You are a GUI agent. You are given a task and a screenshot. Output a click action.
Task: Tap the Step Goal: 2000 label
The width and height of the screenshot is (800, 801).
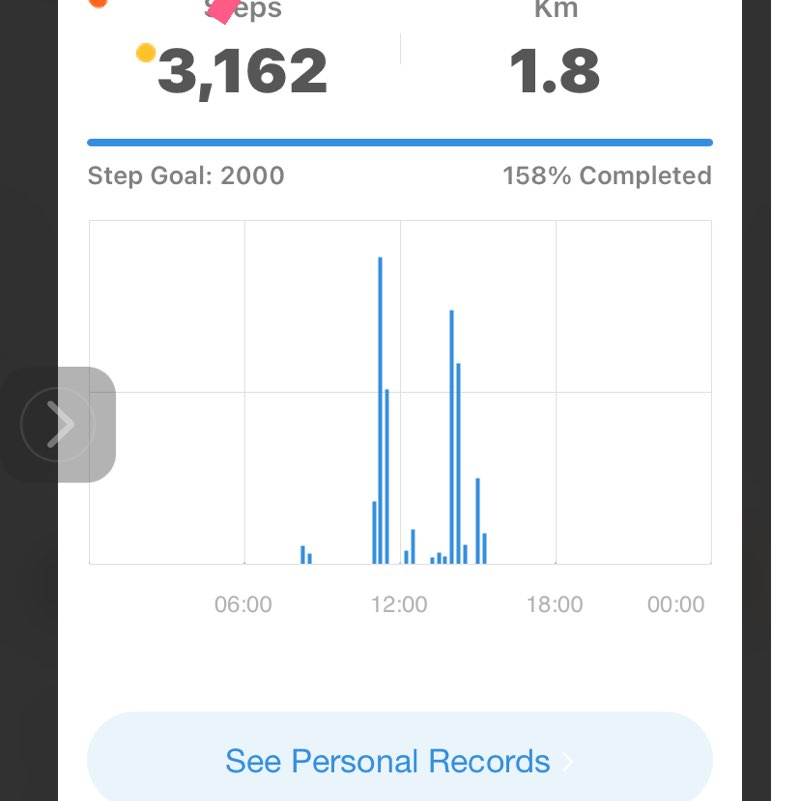point(186,176)
